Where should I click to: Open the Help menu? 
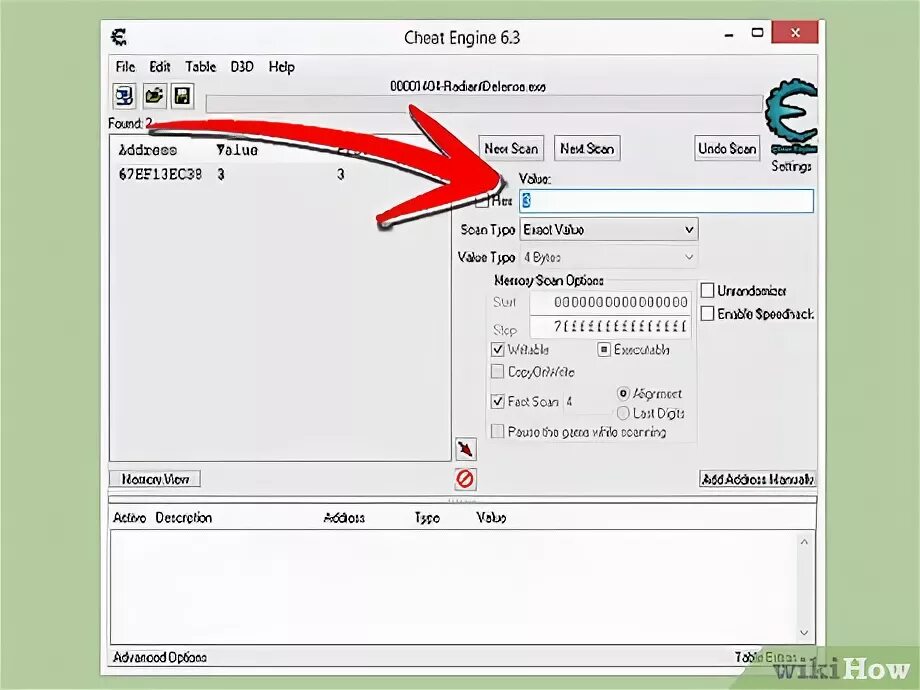click(281, 67)
